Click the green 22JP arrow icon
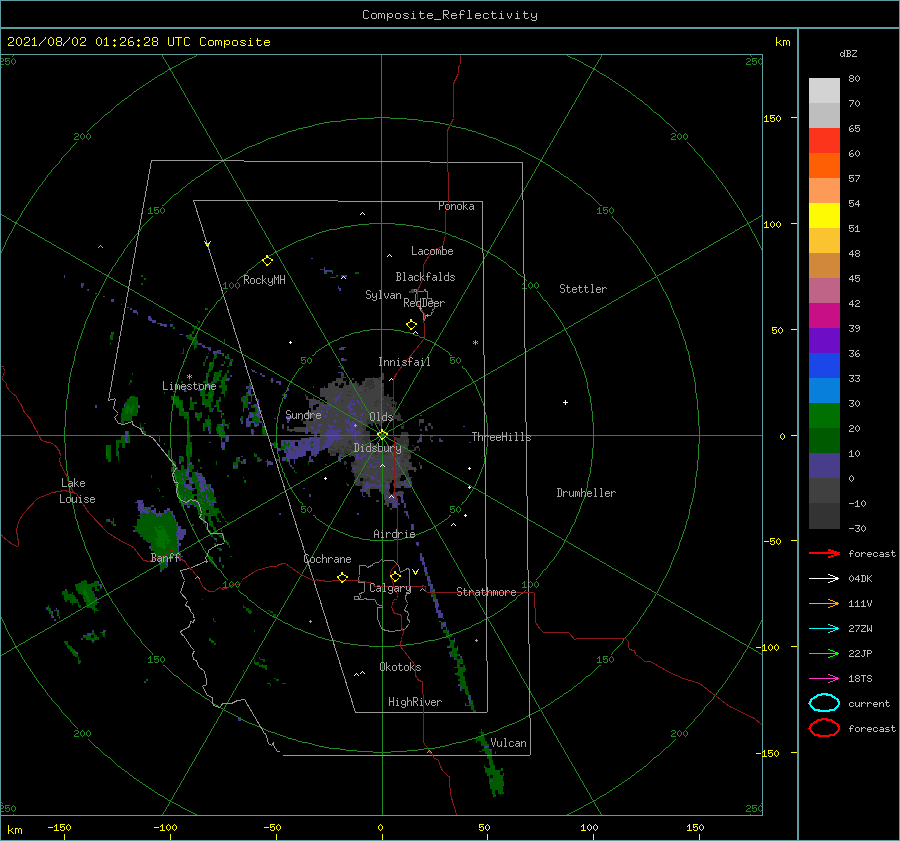This screenshot has height=841, width=900. pyautogui.click(x=824, y=653)
